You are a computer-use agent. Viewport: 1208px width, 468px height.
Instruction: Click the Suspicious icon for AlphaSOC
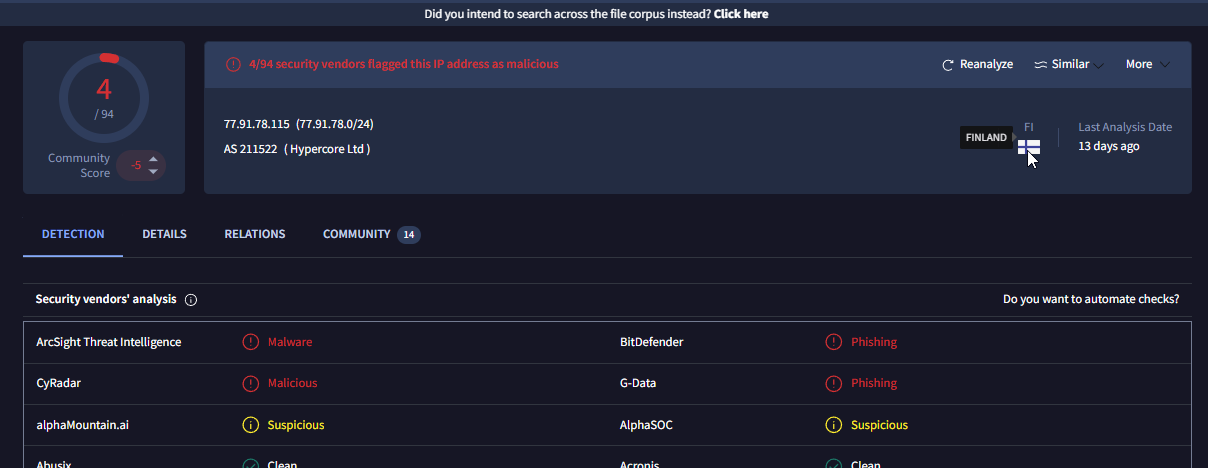(833, 425)
